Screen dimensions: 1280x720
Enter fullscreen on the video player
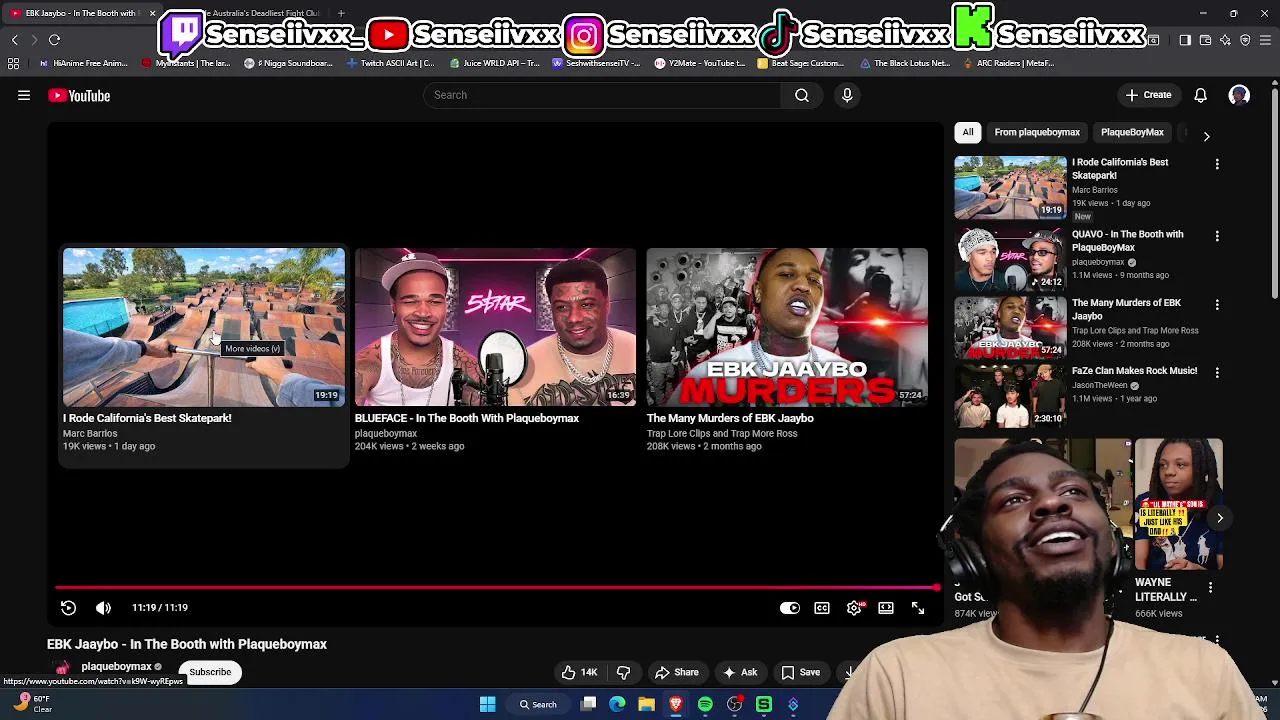(x=918, y=608)
